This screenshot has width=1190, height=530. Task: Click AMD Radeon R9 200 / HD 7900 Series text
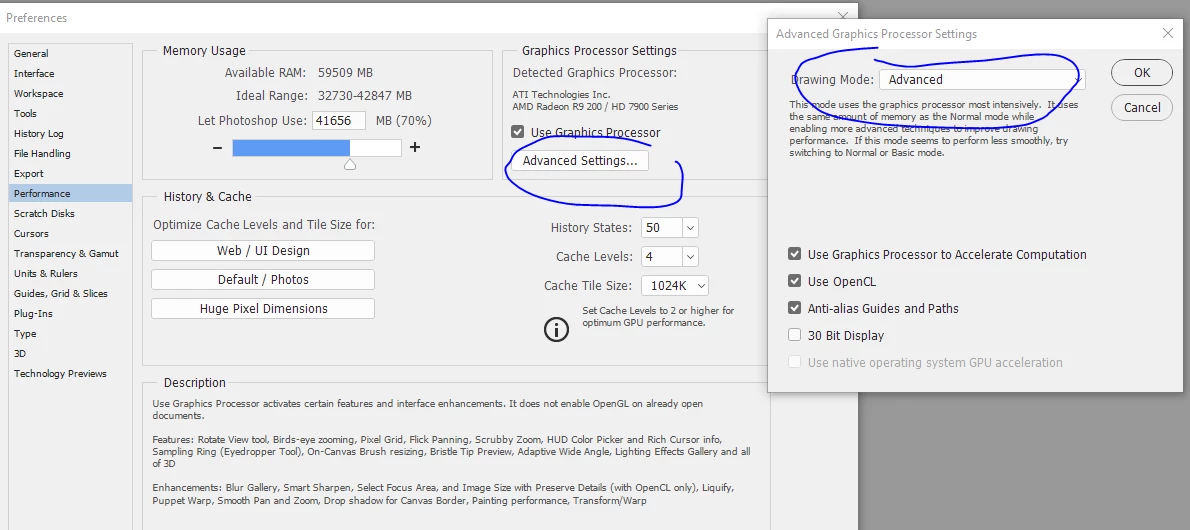click(596, 107)
